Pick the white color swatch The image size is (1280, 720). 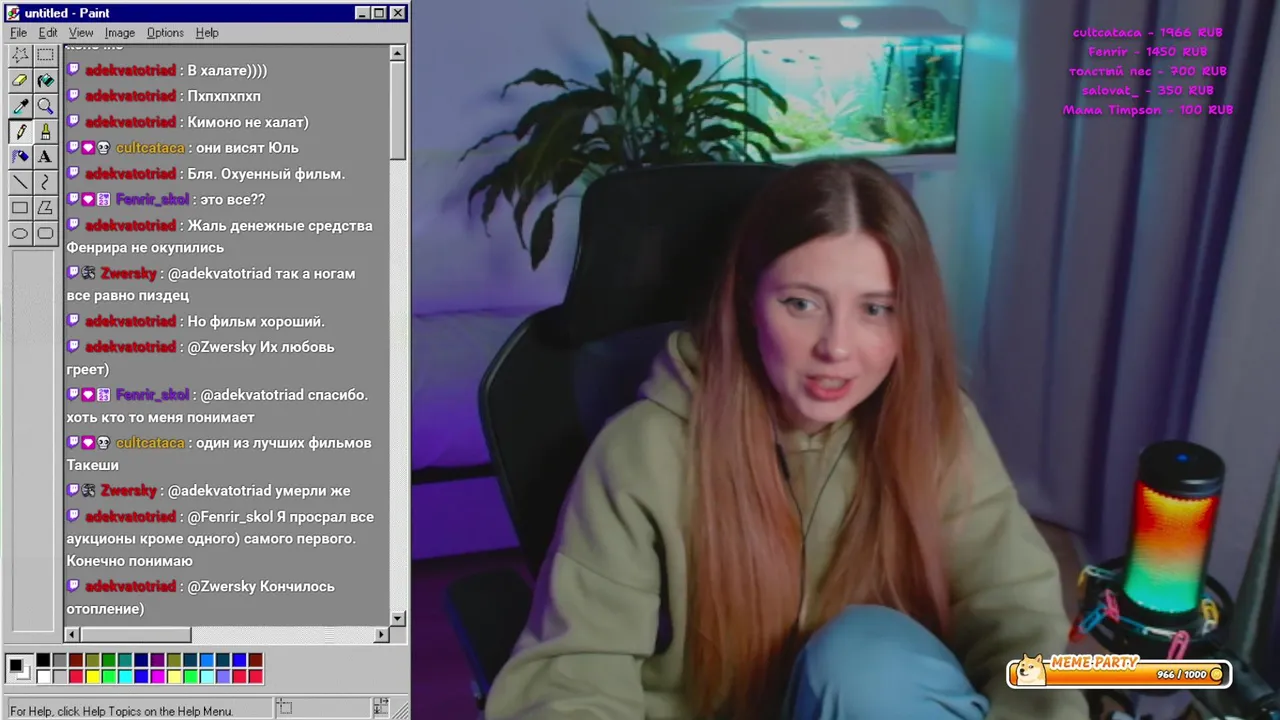point(43,676)
